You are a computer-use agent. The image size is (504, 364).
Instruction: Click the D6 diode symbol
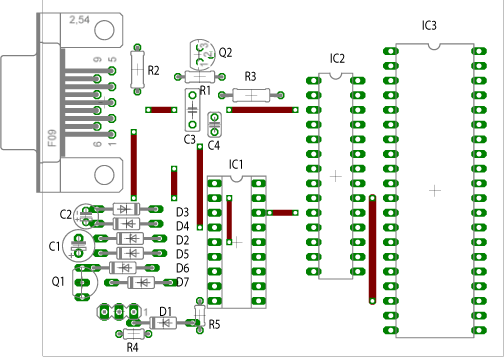123,268
